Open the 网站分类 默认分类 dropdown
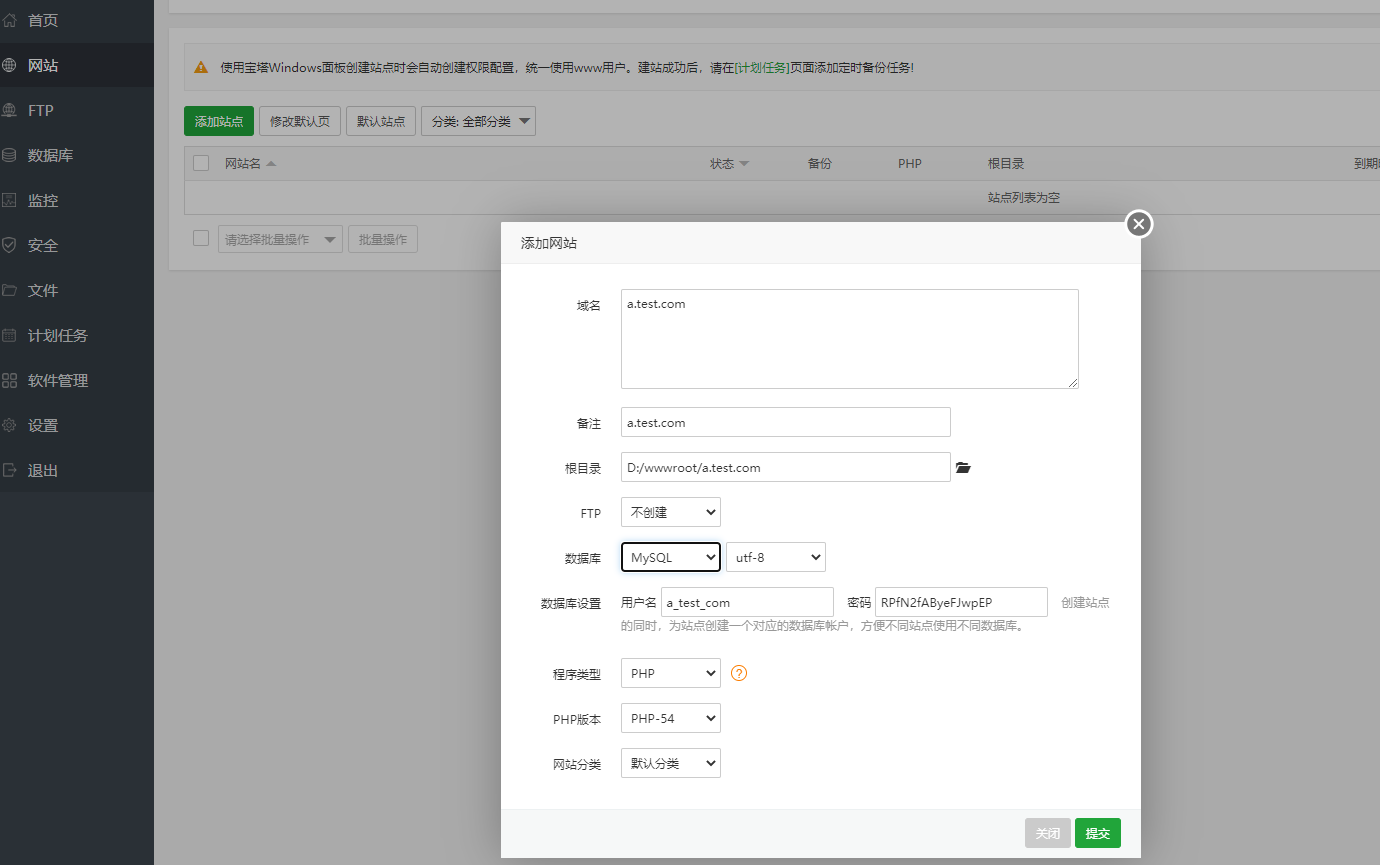The image size is (1380, 865). (671, 763)
